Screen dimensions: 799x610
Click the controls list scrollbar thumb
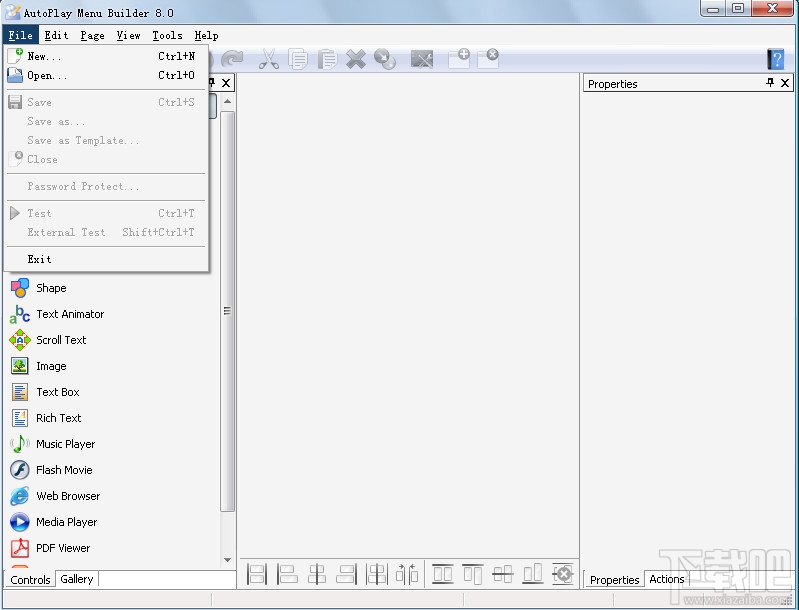point(227,311)
